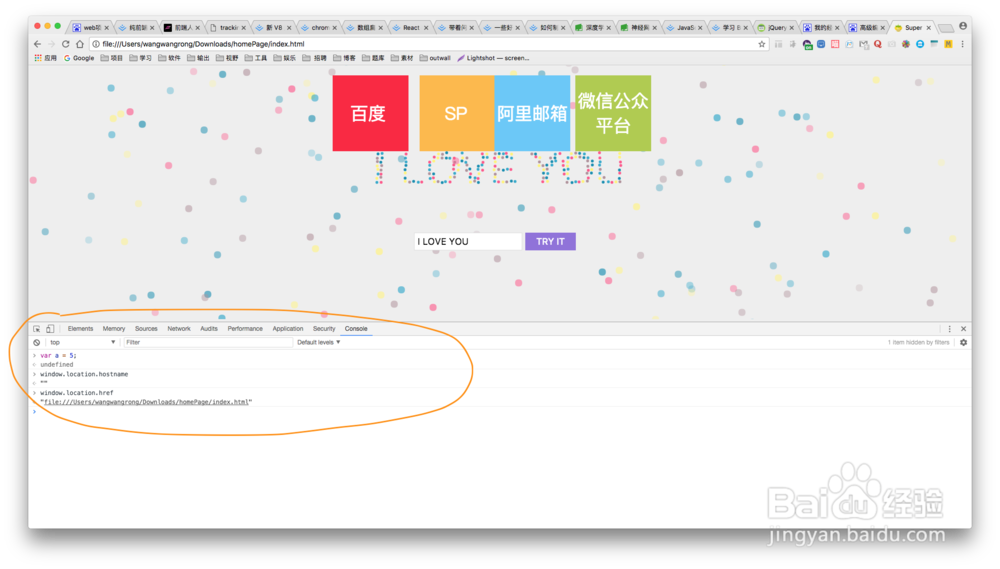Click the orange SP tile
This screenshot has height=569, width=1000.
click(x=457, y=113)
